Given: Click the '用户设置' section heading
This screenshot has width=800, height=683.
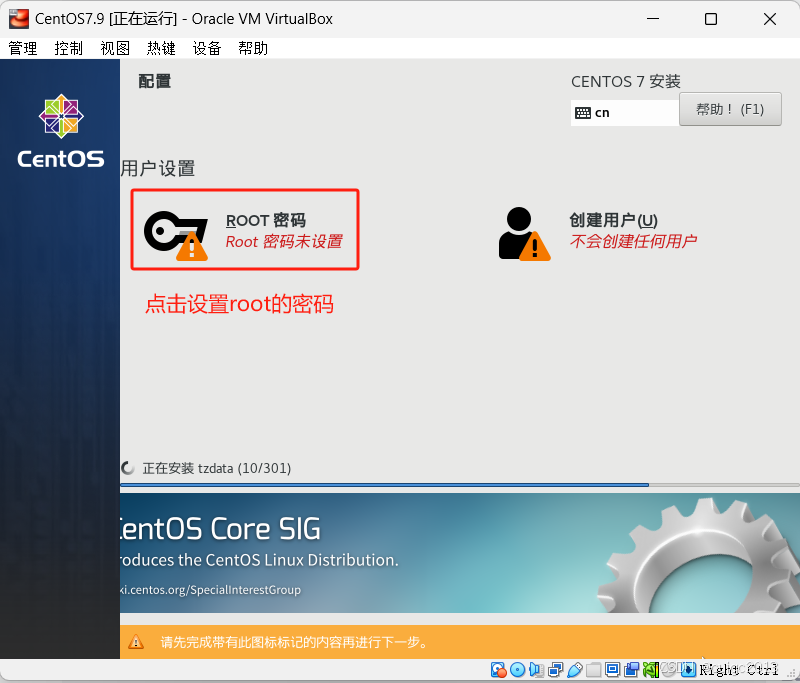Looking at the screenshot, I should (x=158, y=168).
